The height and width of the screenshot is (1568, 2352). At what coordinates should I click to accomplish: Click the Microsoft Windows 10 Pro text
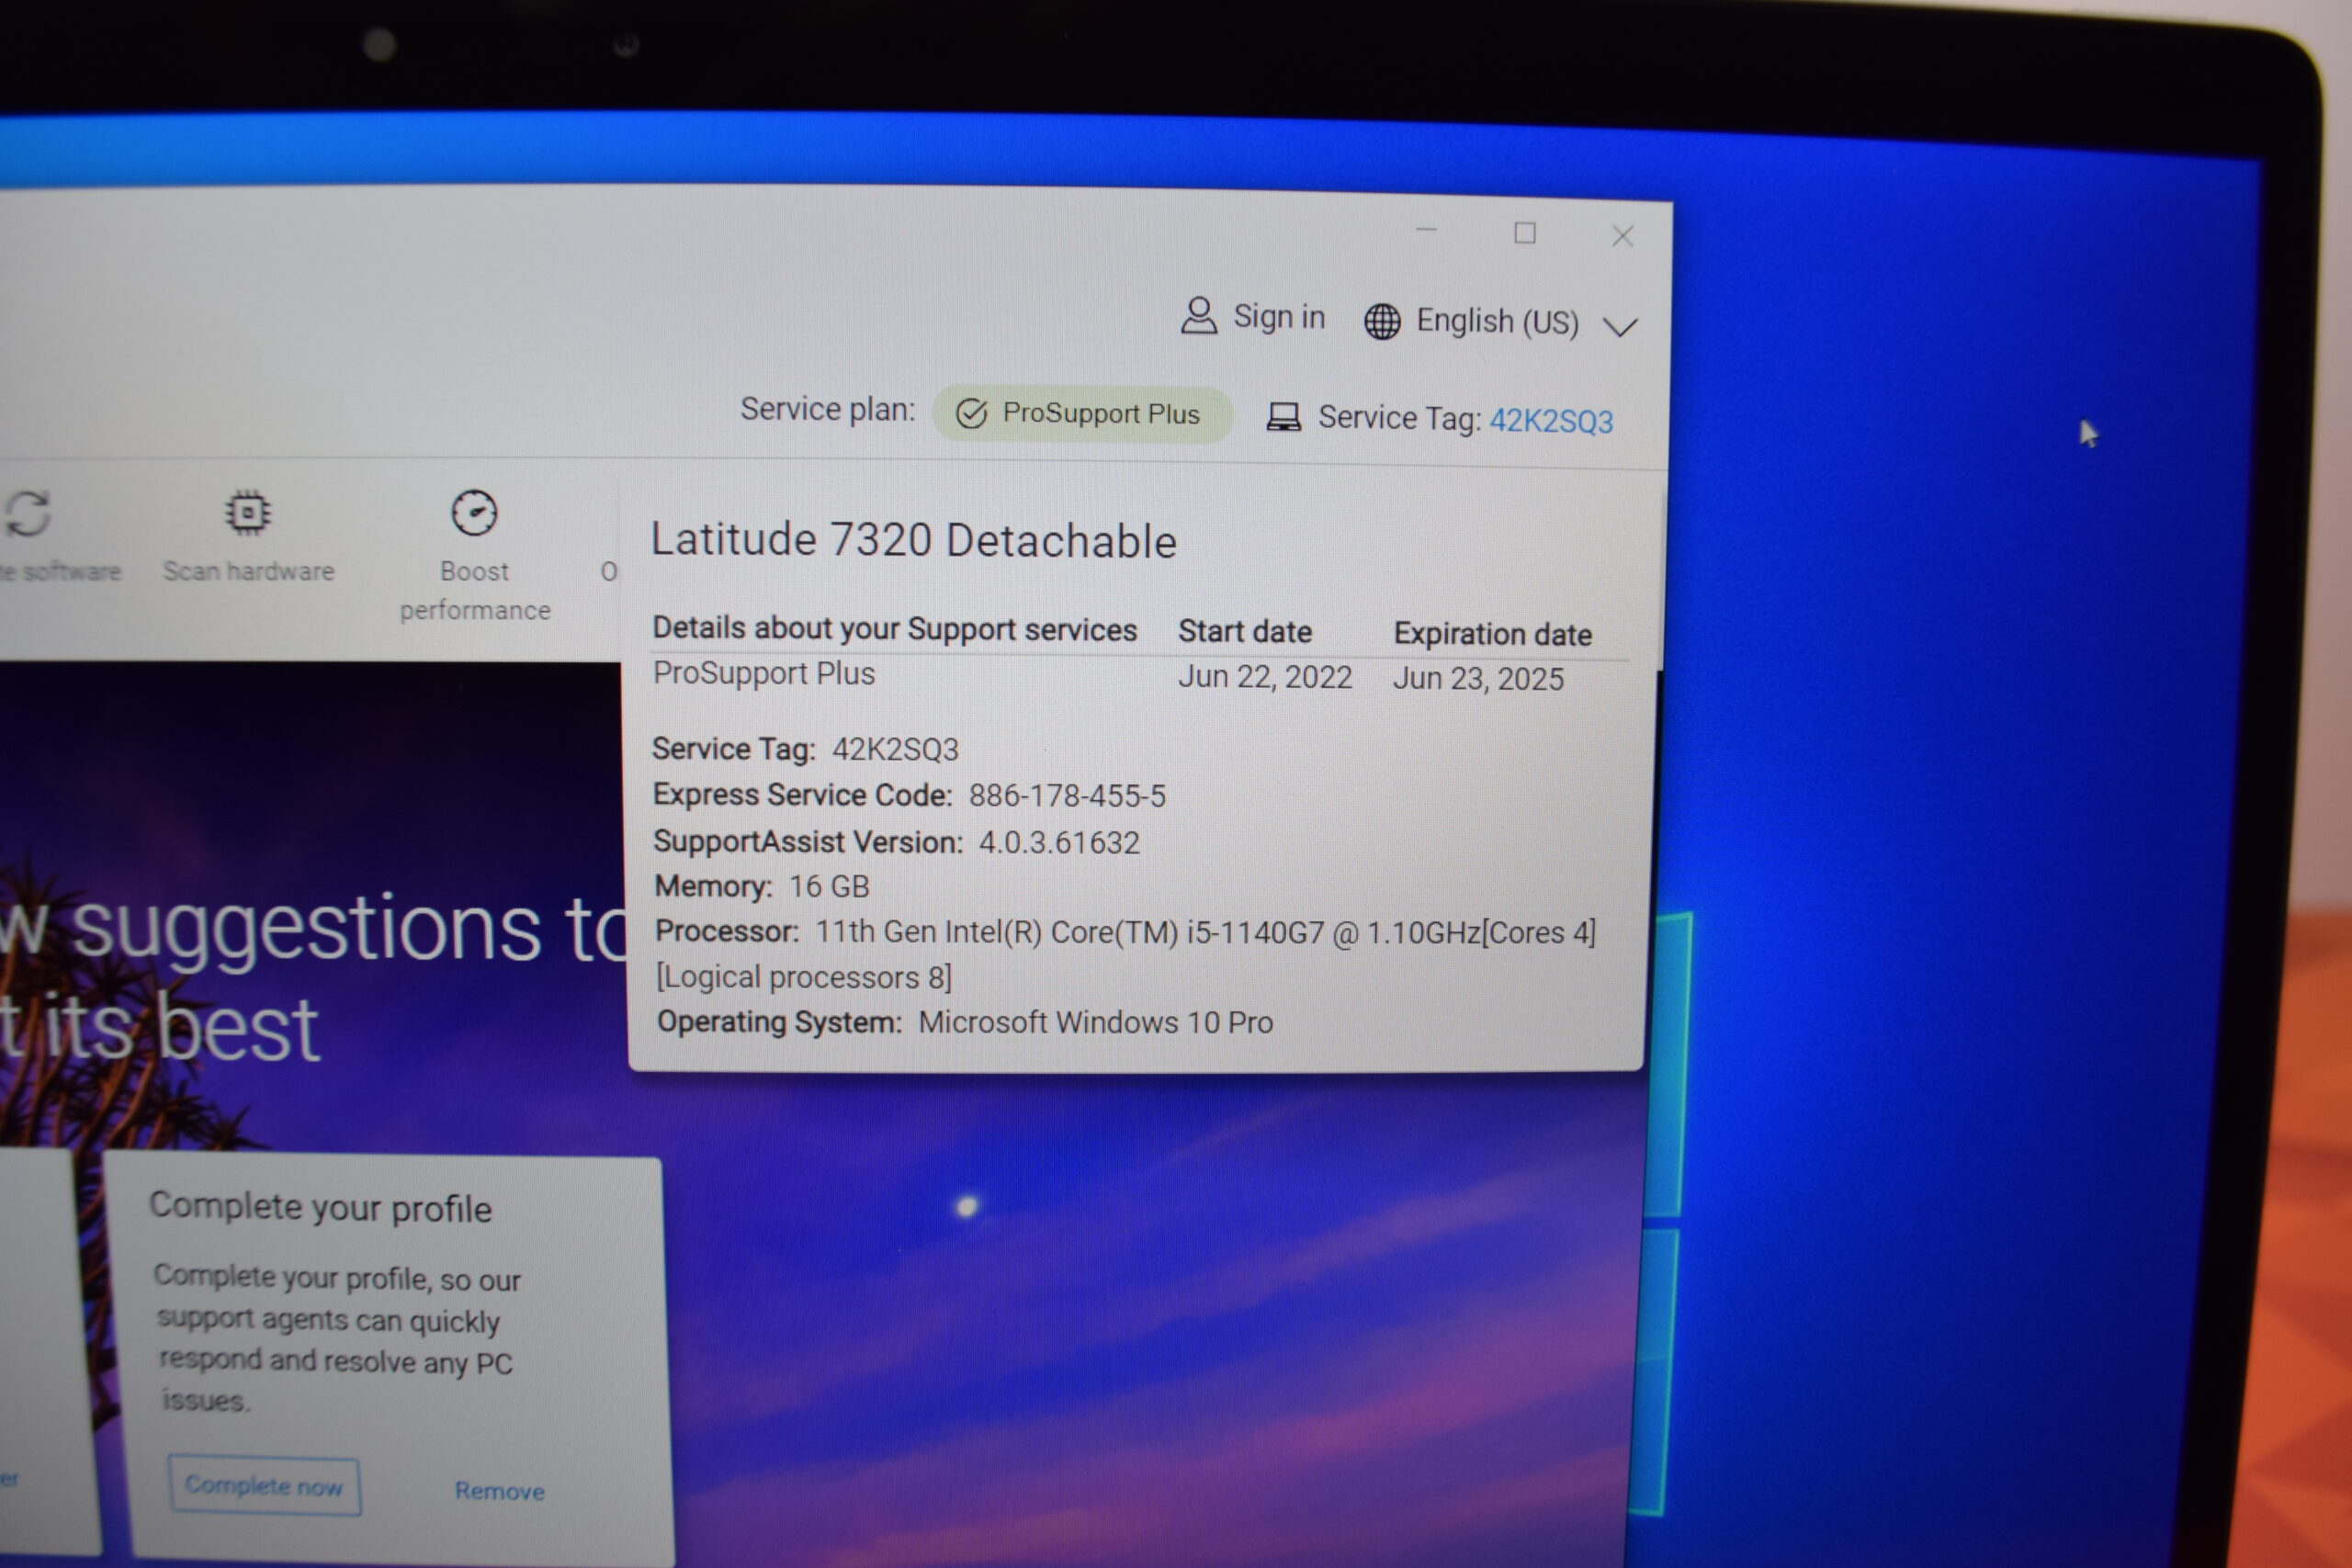(x=1096, y=1023)
